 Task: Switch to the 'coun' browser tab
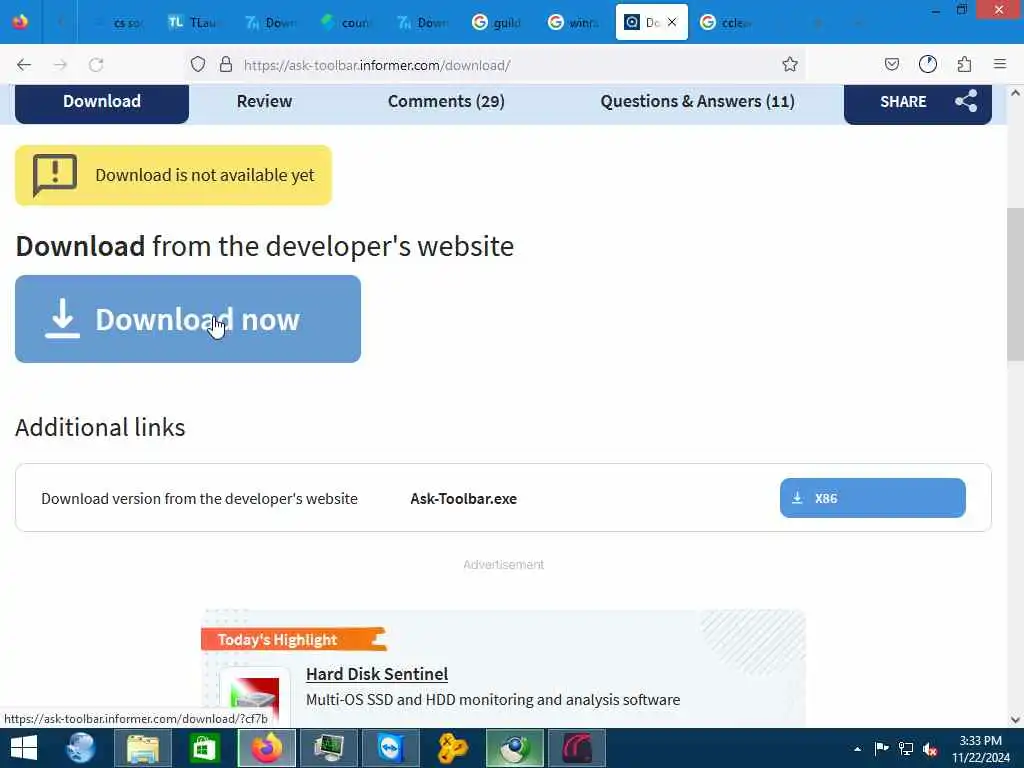(x=345, y=23)
